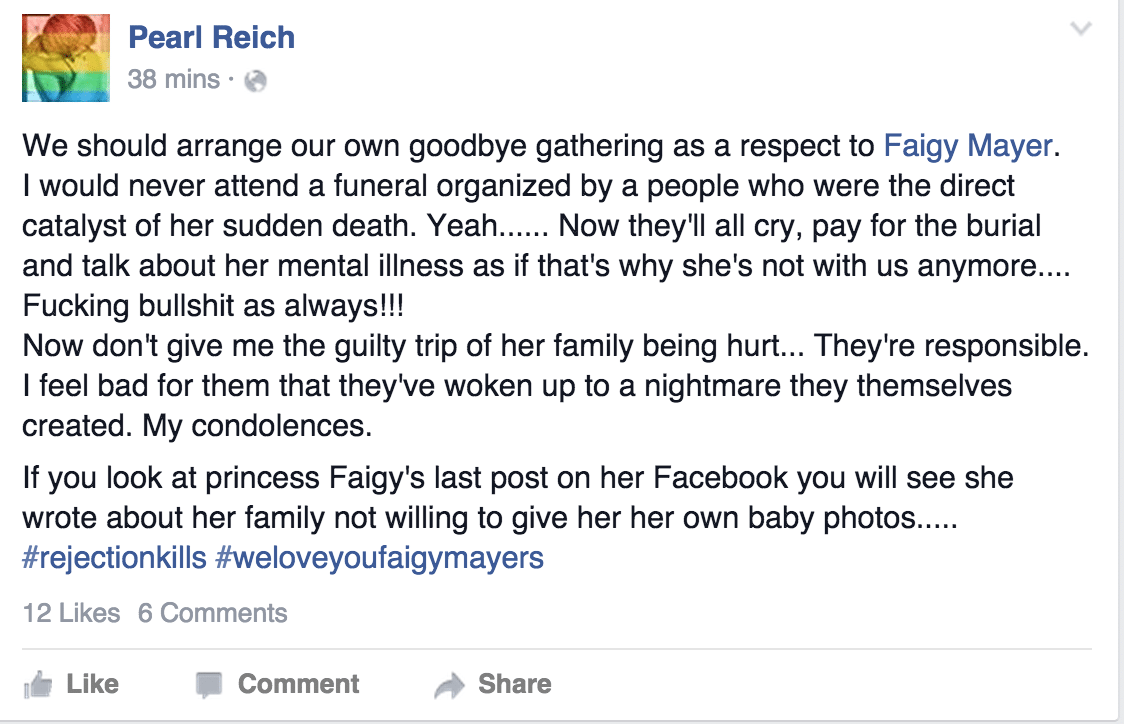
Task: Open Pearl Reich's profile name link
Action: click(x=211, y=36)
